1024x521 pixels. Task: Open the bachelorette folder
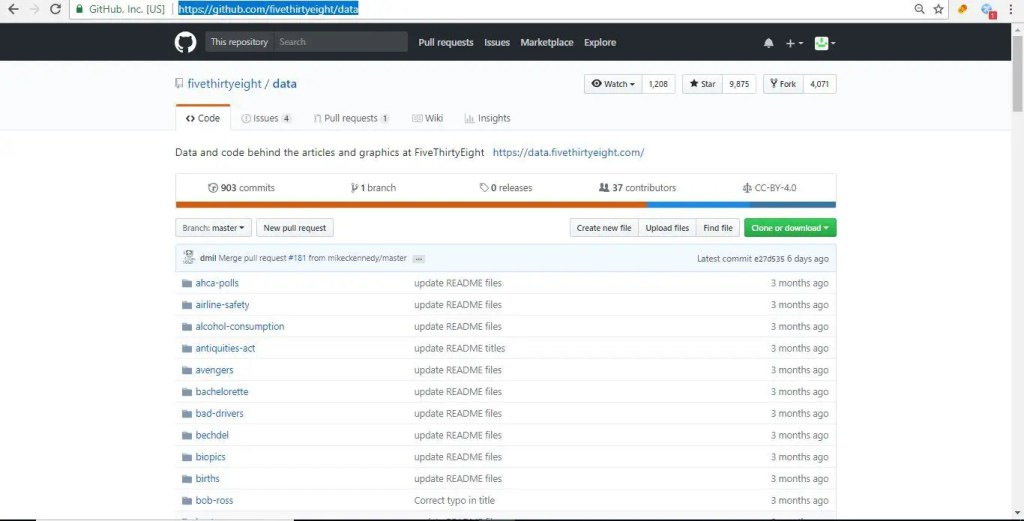pos(221,392)
